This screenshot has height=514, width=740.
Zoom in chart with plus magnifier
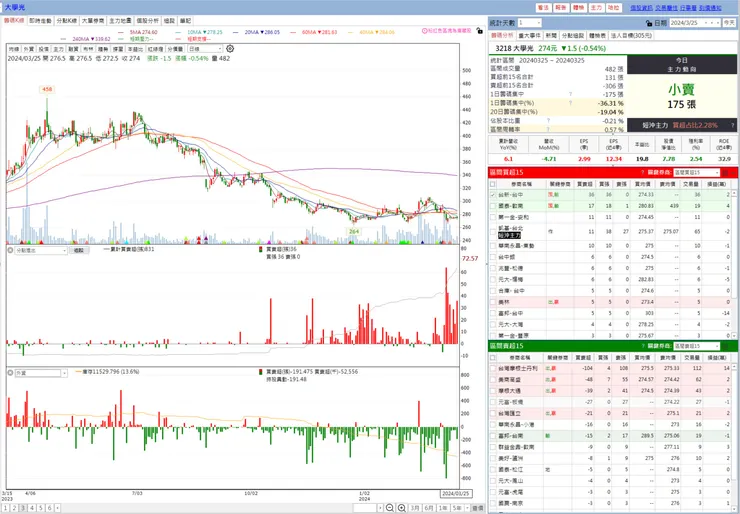(401, 508)
